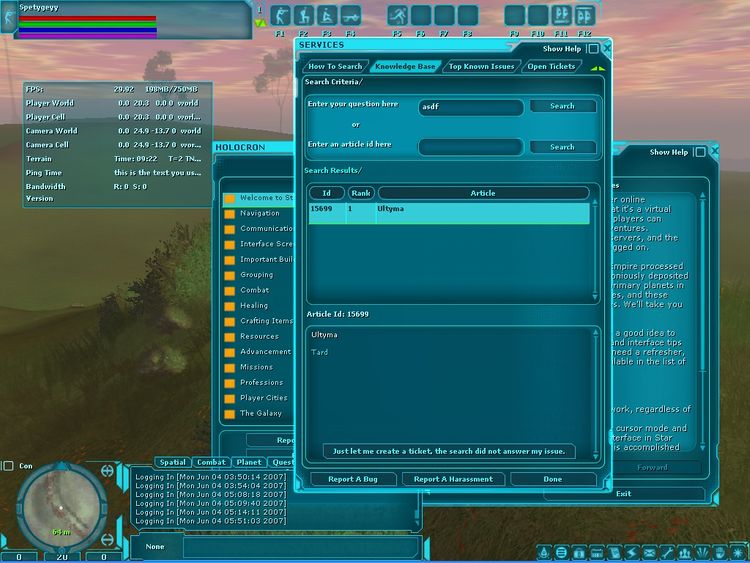Click the Done button in Services window
The image size is (750, 563).
pos(553,479)
